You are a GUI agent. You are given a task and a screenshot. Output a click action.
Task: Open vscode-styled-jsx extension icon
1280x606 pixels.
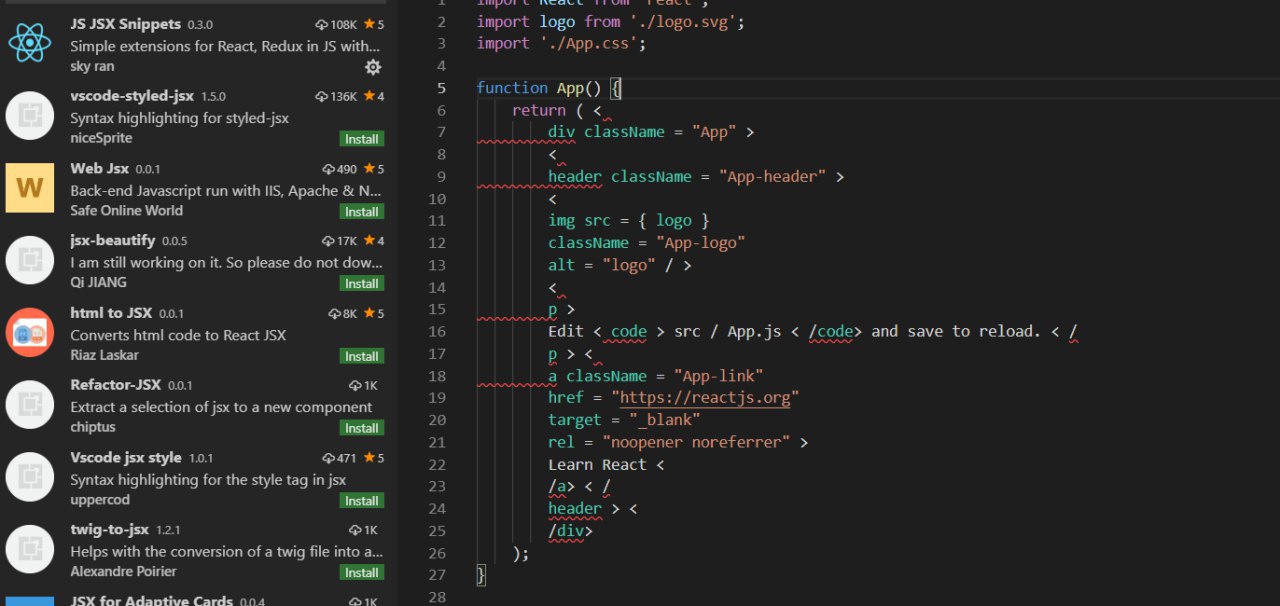click(30, 116)
